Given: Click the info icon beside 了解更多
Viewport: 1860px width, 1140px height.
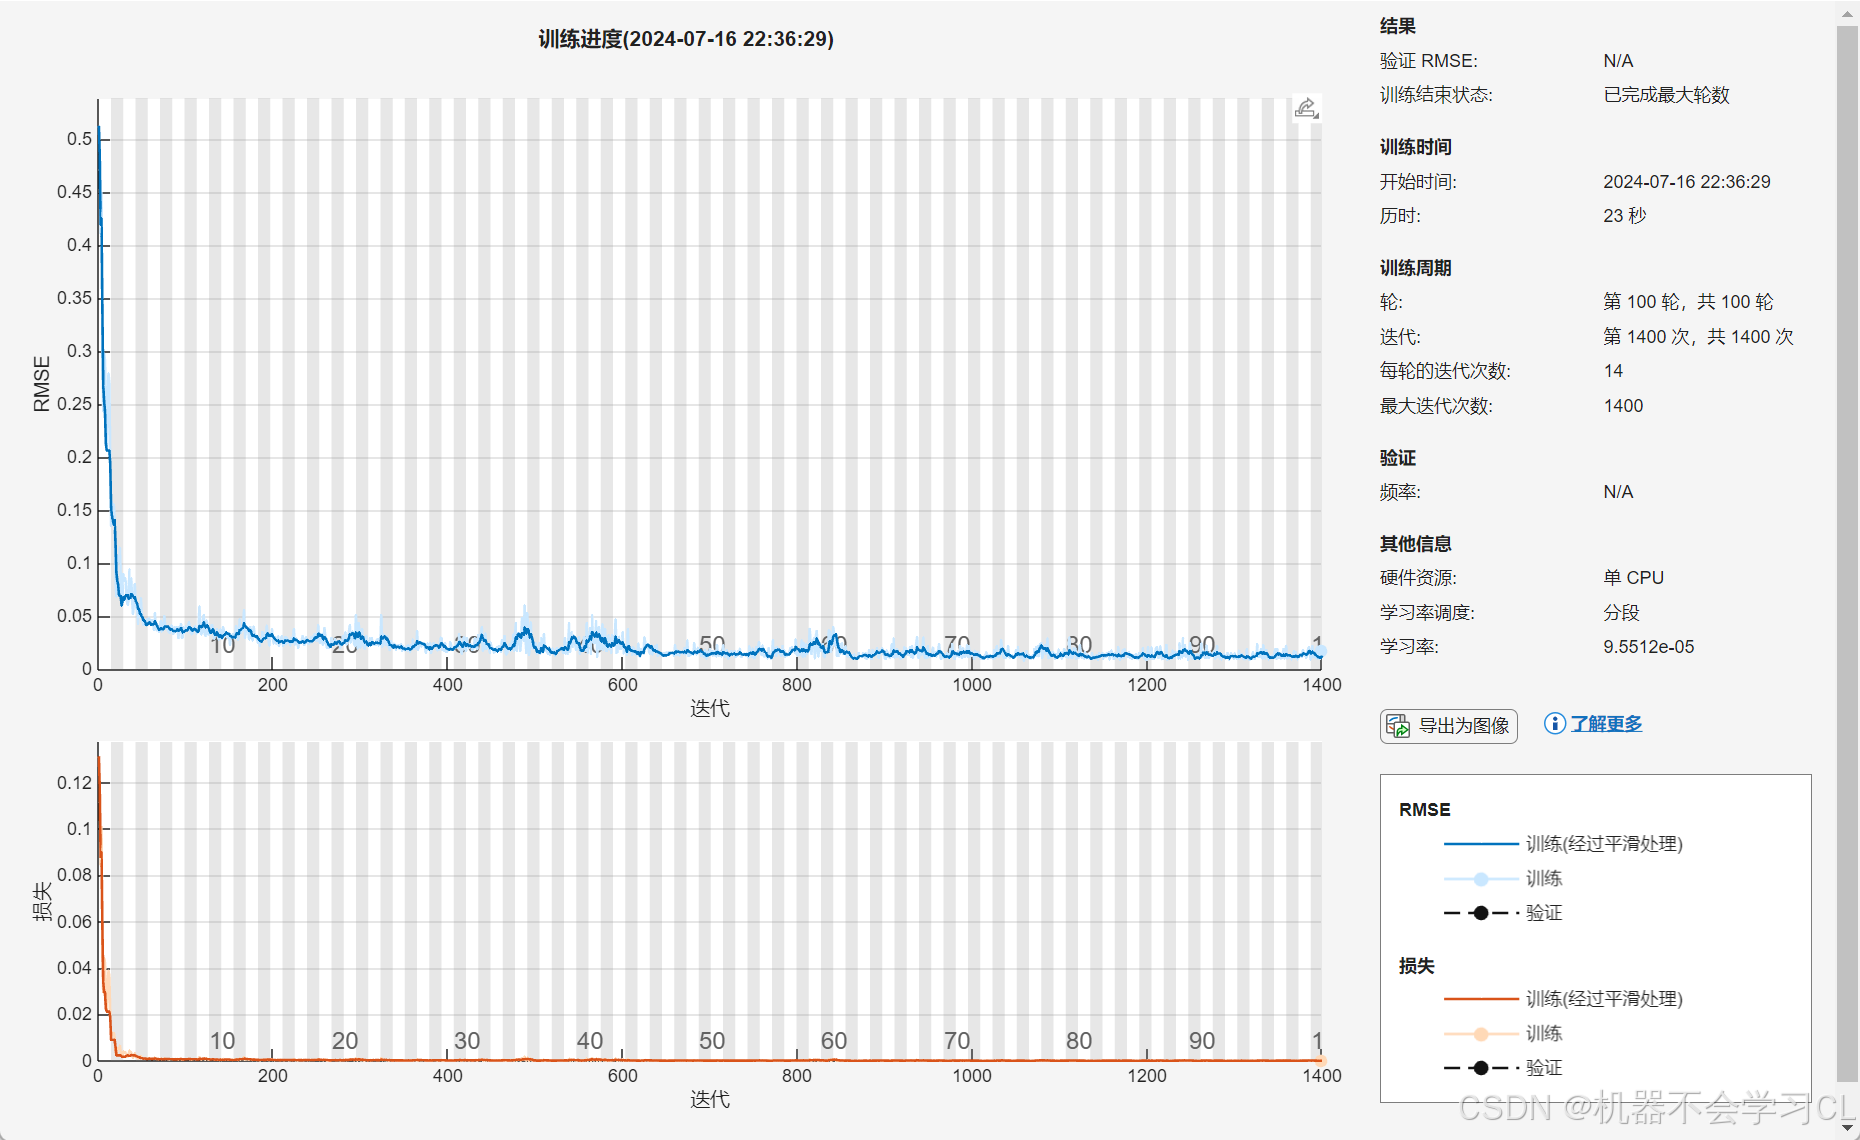Looking at the screenshot, I should coord(1554,723).
